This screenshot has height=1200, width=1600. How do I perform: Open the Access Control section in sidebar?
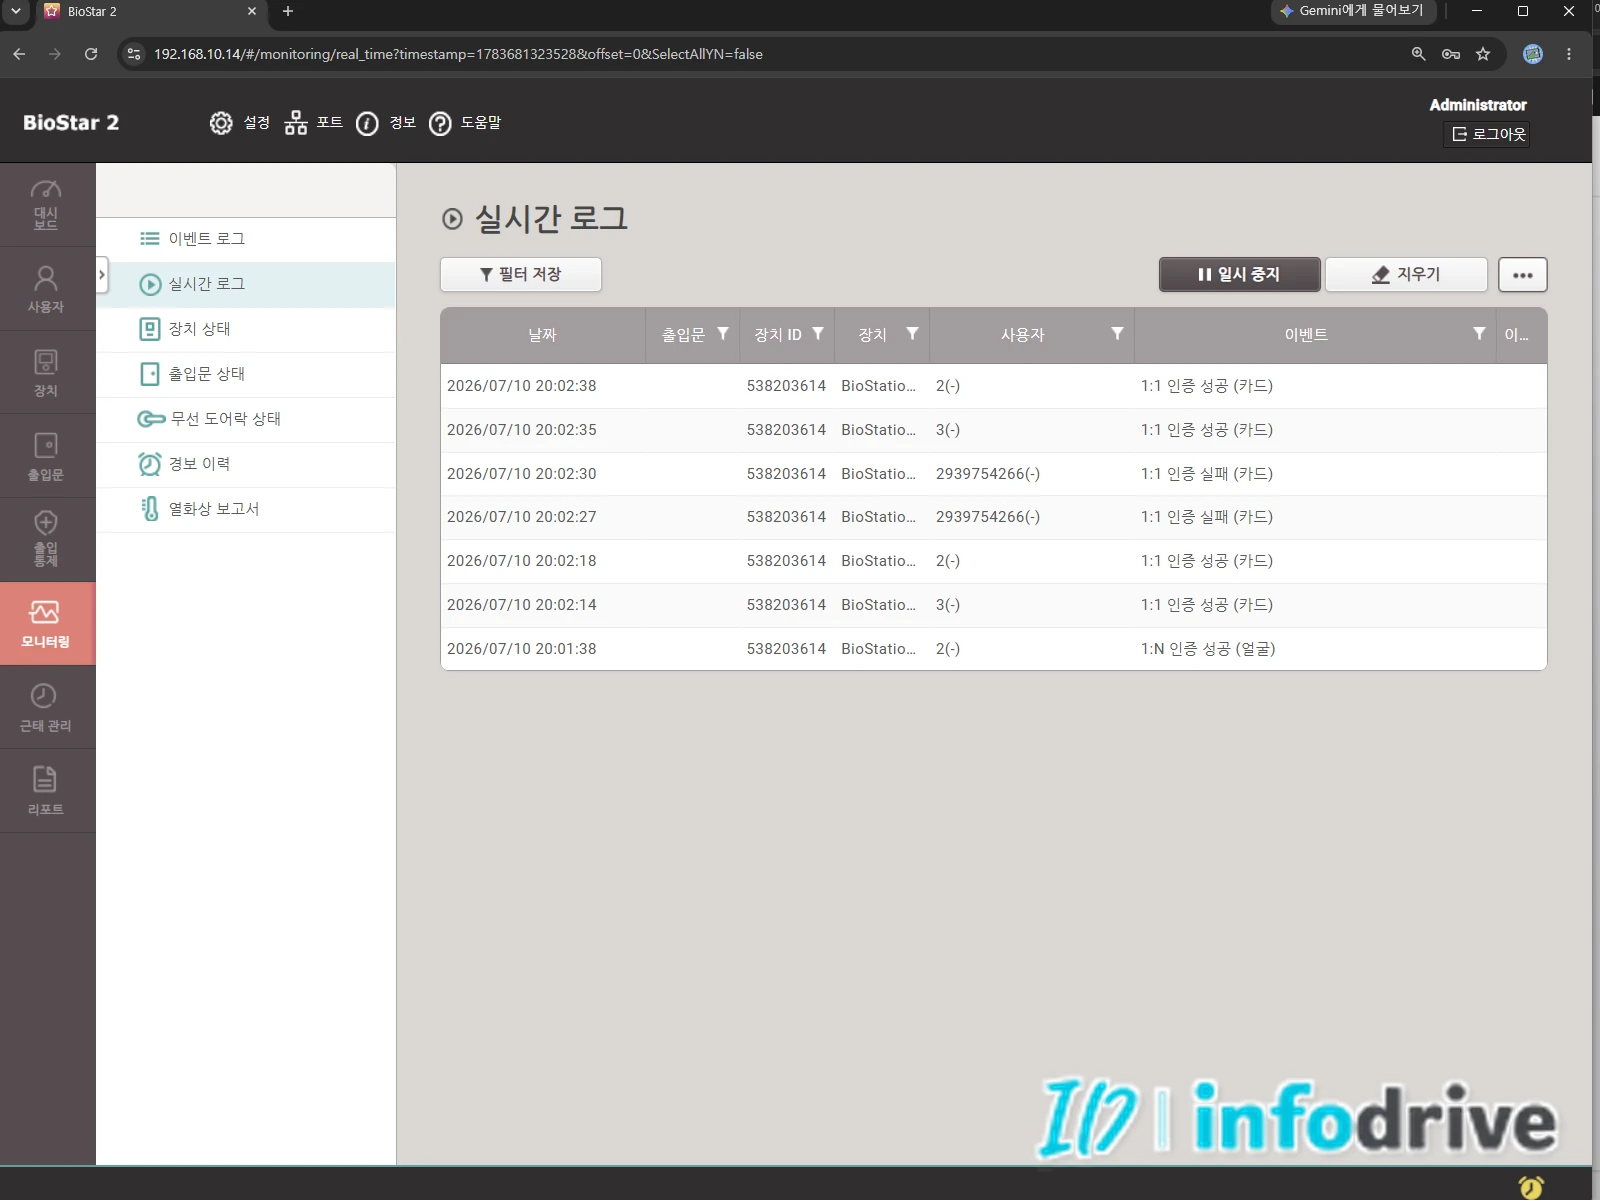47,540
